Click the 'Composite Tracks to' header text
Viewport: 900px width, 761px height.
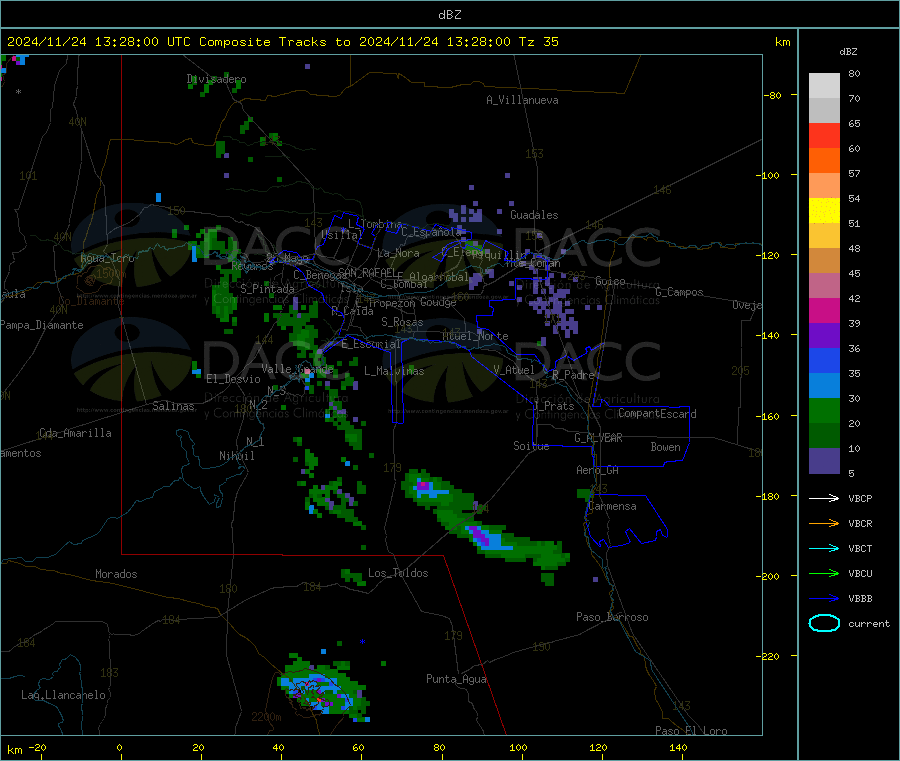click(x=274, y=42)
